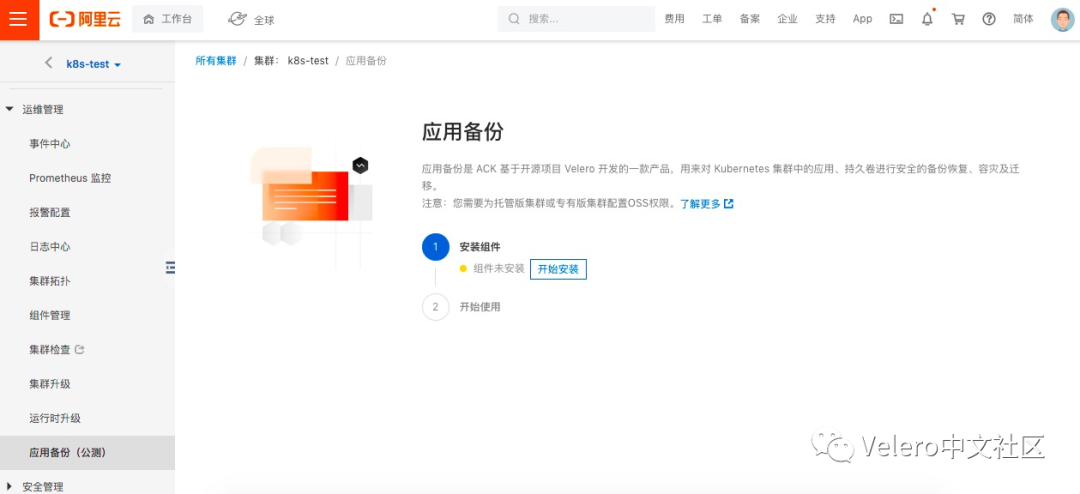The image size is (1080, 494).
Task: Open the 企业 menu
Action: (x=787, y=19)
